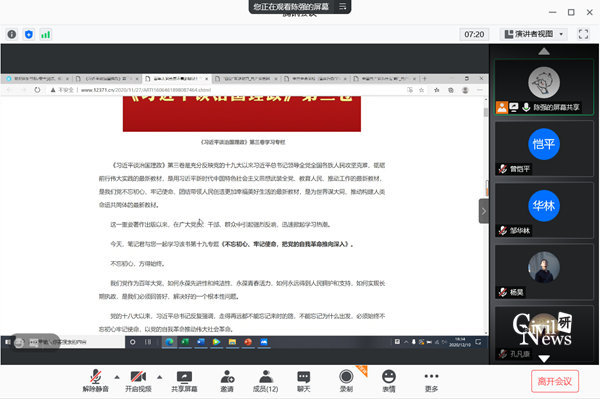The width and height of the screenshot is (600, 399).
Task: Open the 表情 emoji reactions
Action: point(388,381)
